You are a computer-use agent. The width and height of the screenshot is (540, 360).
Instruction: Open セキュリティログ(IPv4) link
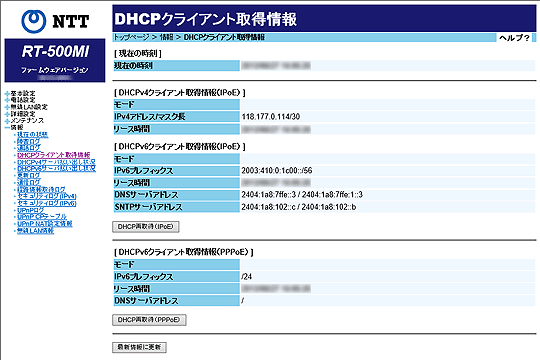click(47, 196)
